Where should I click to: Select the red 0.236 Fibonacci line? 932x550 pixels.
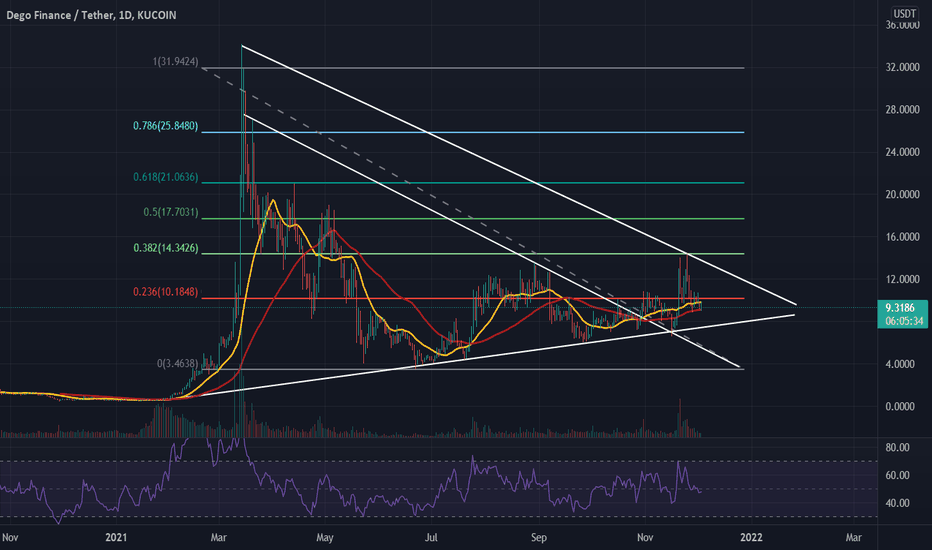pos(473,298)
